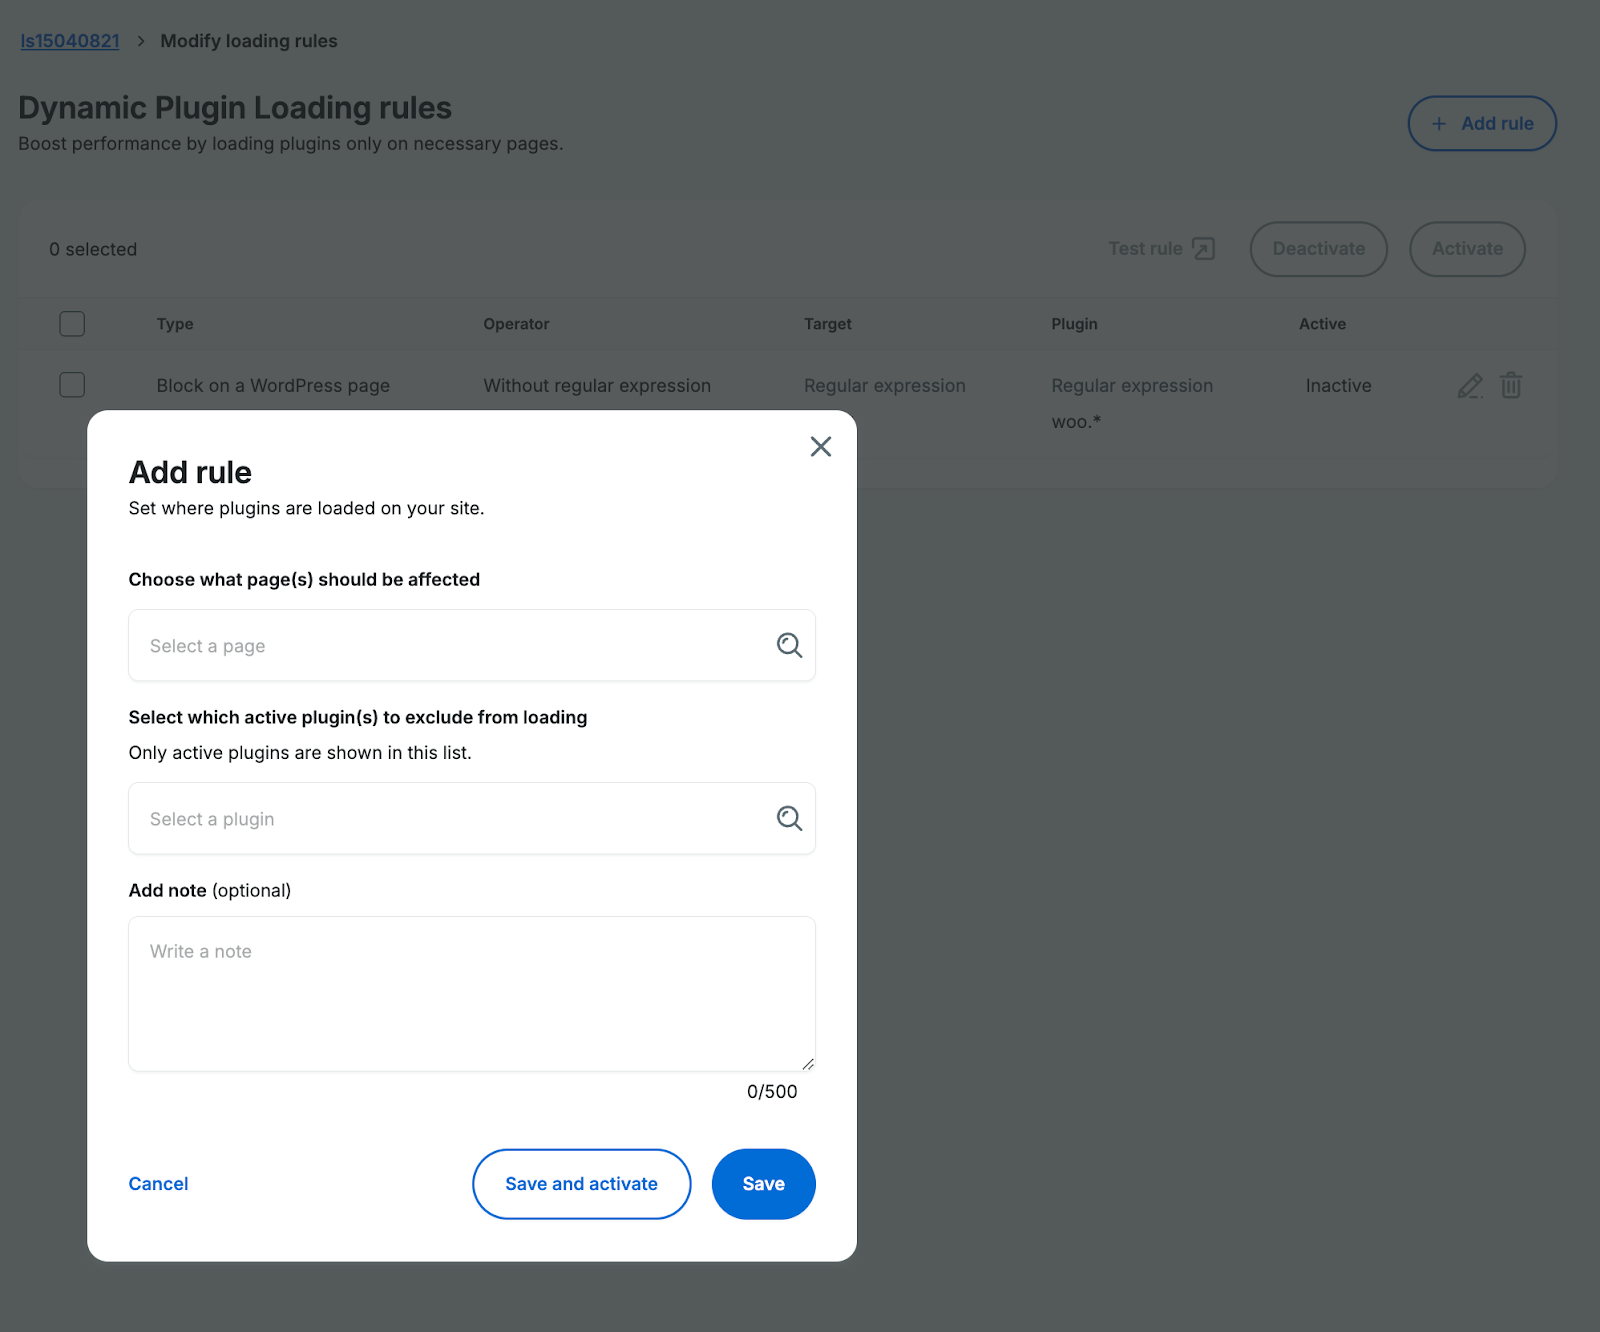Open the Select a page picker
Screen dimensions: 1600x1332
coord(400,645)
